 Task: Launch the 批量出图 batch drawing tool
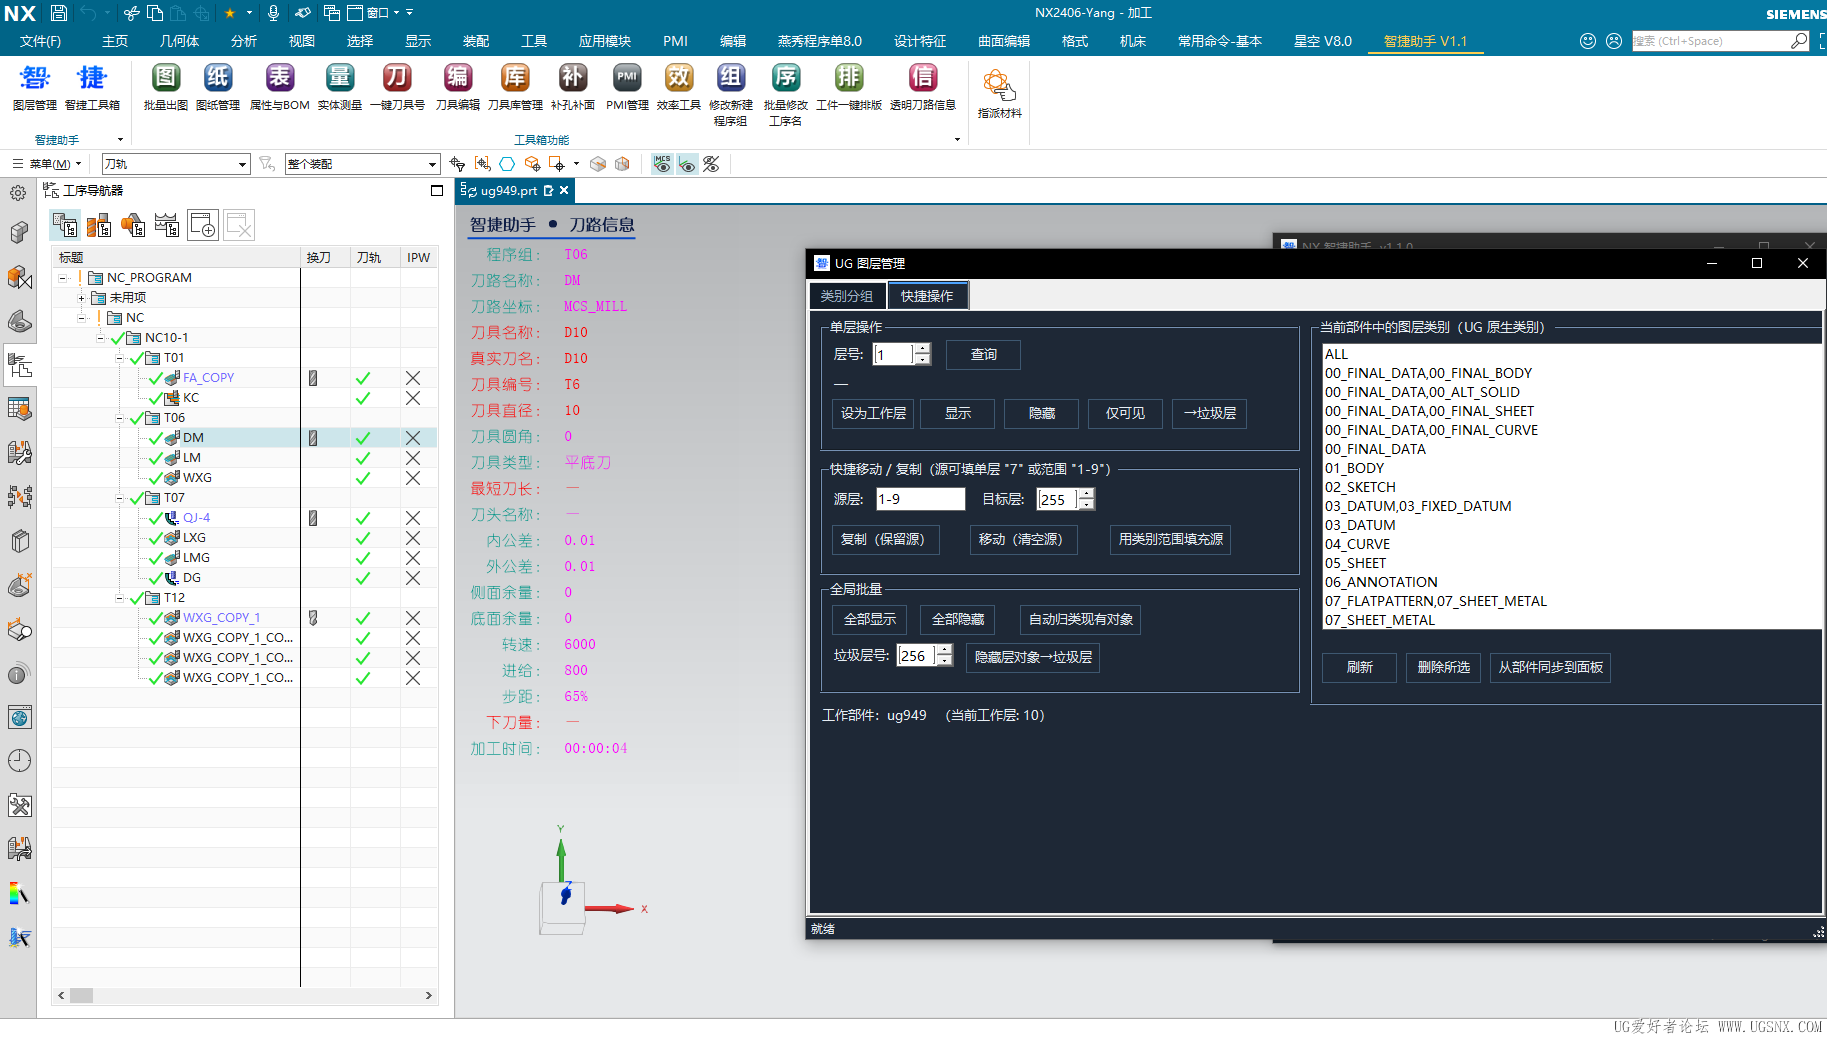click(166, 87)
